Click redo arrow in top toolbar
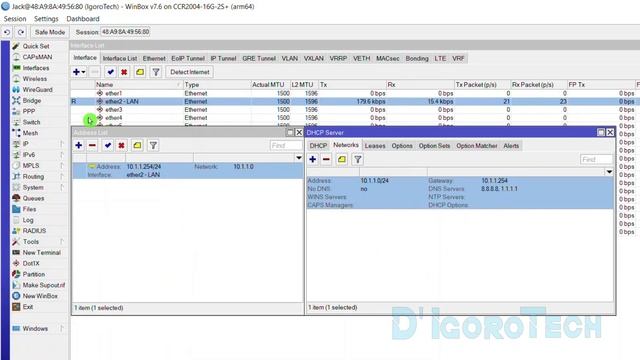640x360 pixels. coord(21,32)
